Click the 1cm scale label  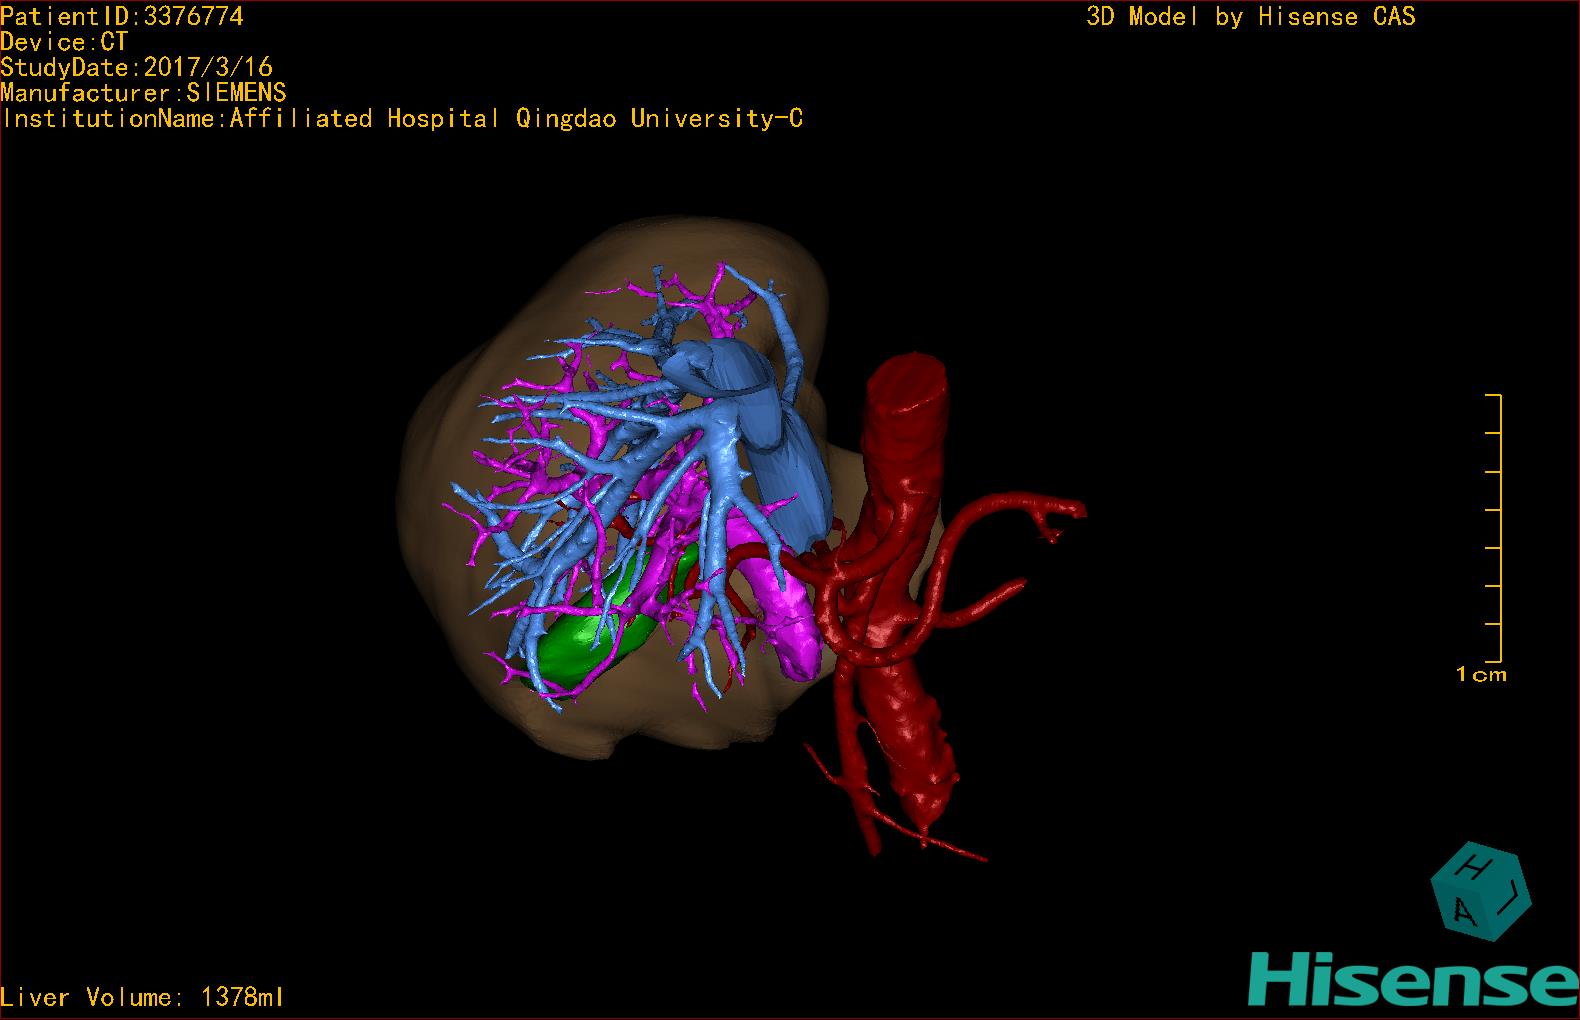click(1481, 675)
